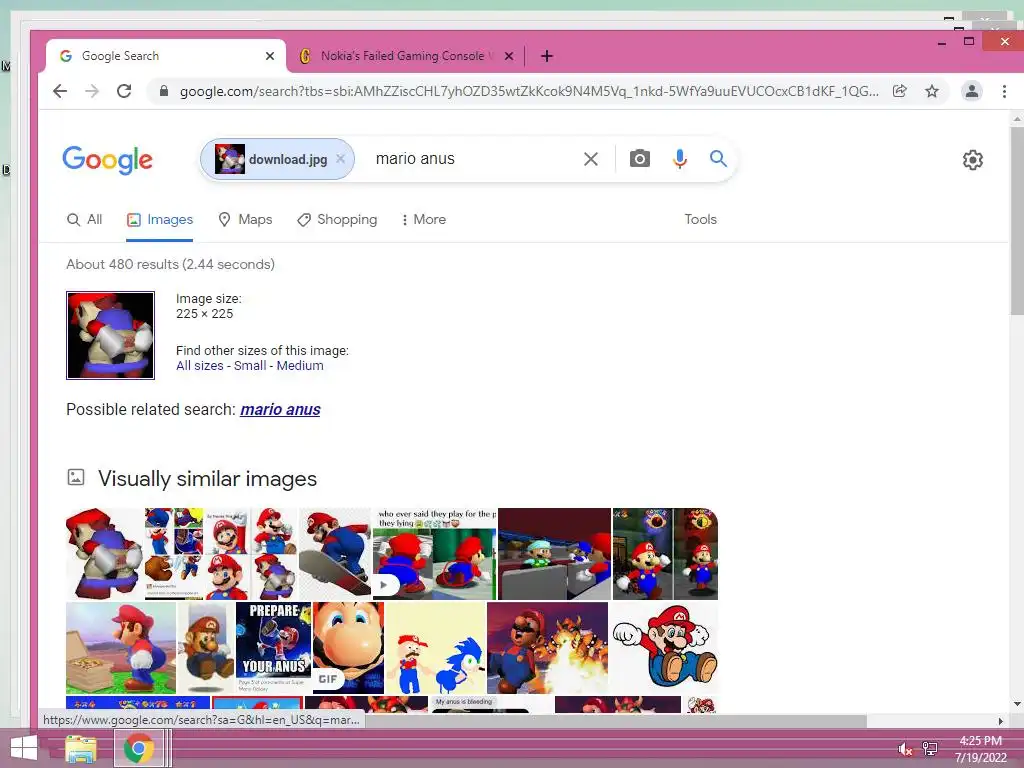Image resolution: width=1024 pixels, height=768 pixels.
Task: Click the uploaded query image thumbnail
Action: 110,335
